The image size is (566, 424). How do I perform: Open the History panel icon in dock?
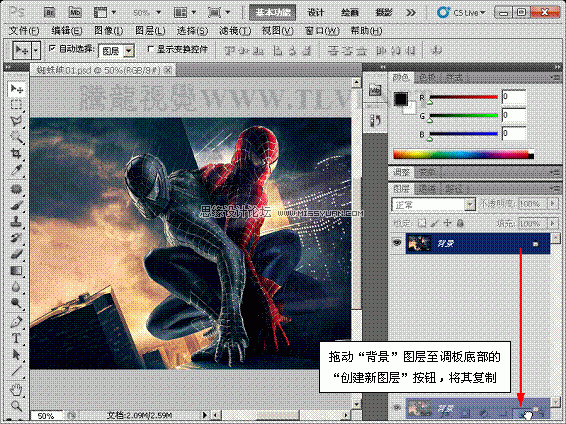click(x=375, y=121)
